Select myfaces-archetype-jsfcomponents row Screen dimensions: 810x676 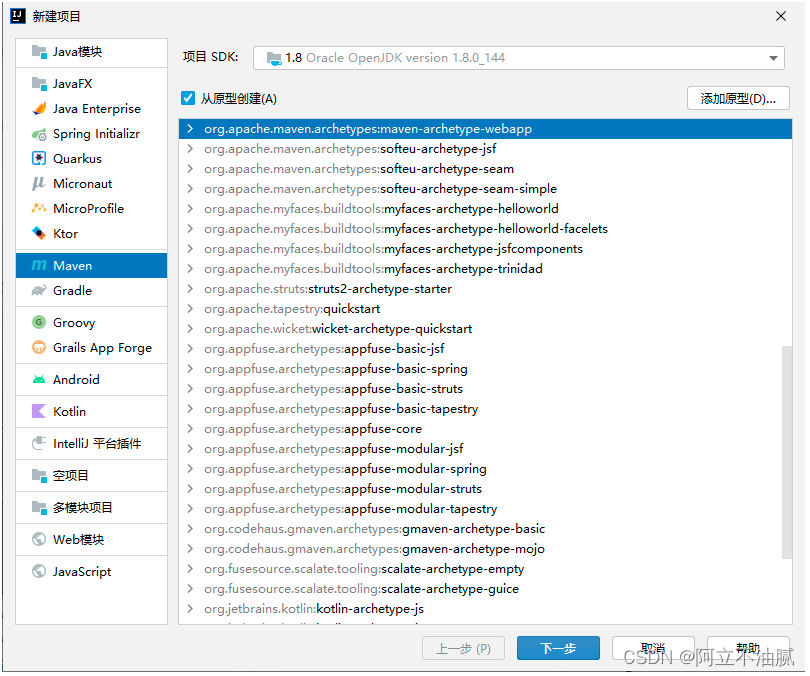485,249
